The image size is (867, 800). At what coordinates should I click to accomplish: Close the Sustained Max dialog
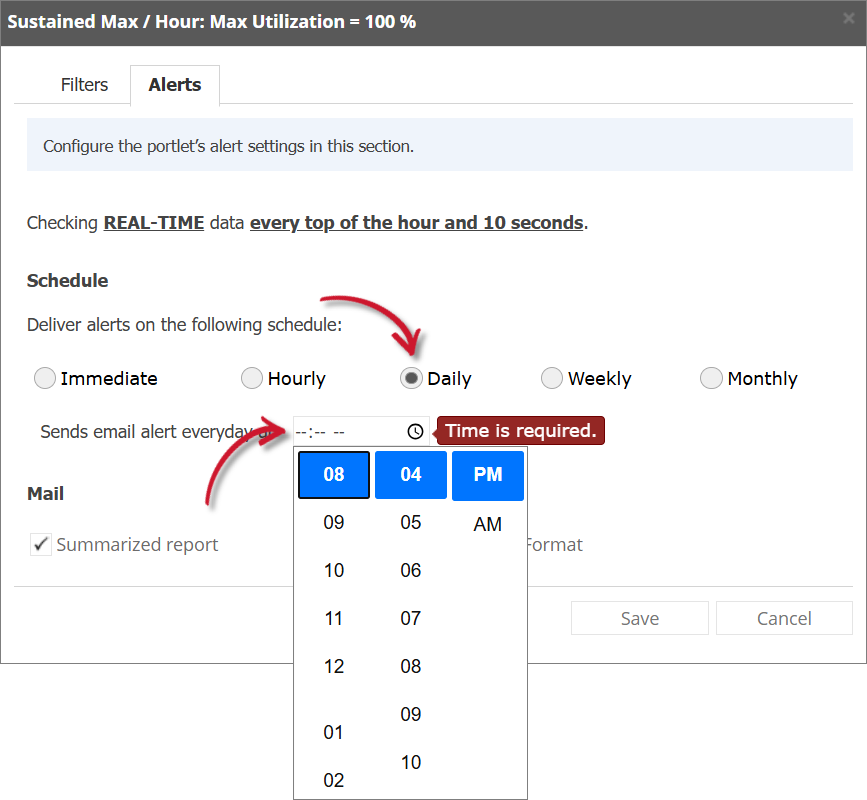tap(848, 17)
